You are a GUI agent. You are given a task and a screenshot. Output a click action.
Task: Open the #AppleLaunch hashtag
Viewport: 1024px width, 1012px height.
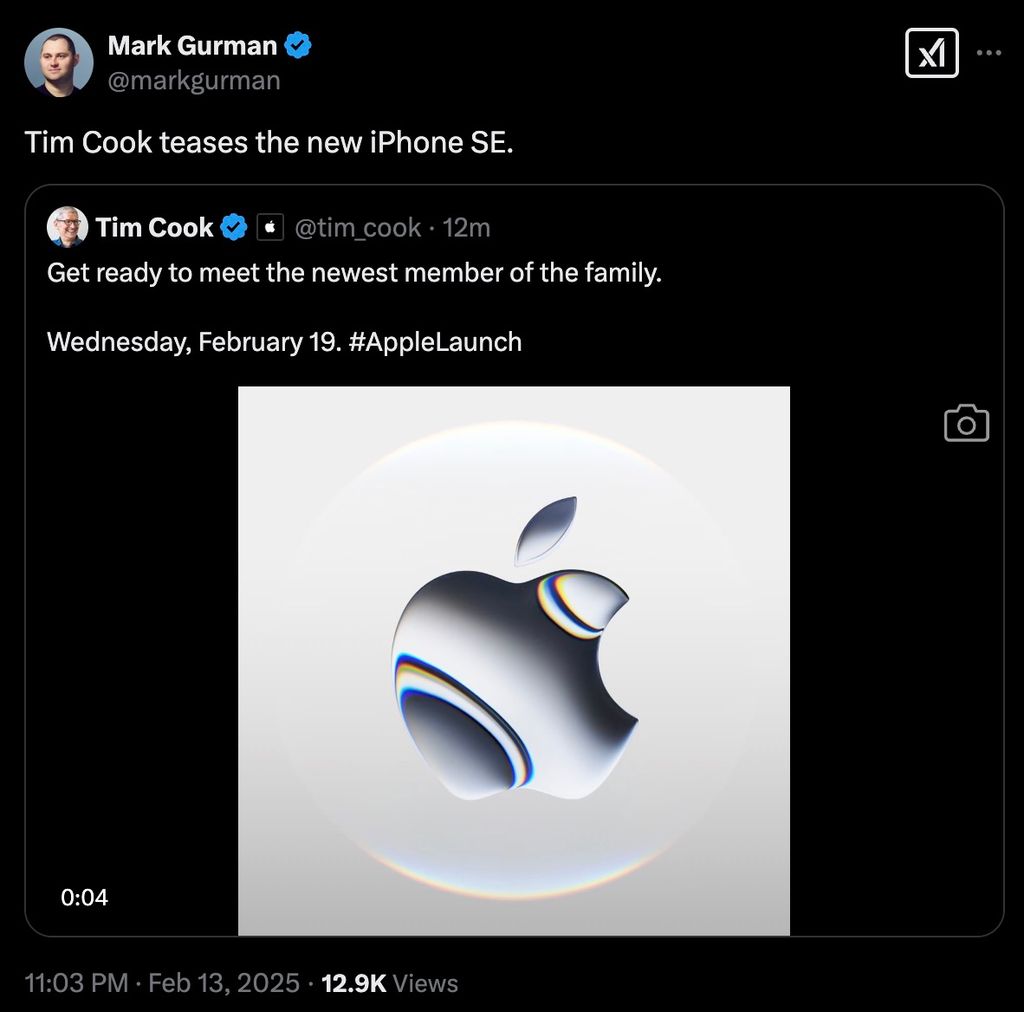[435, 341]
